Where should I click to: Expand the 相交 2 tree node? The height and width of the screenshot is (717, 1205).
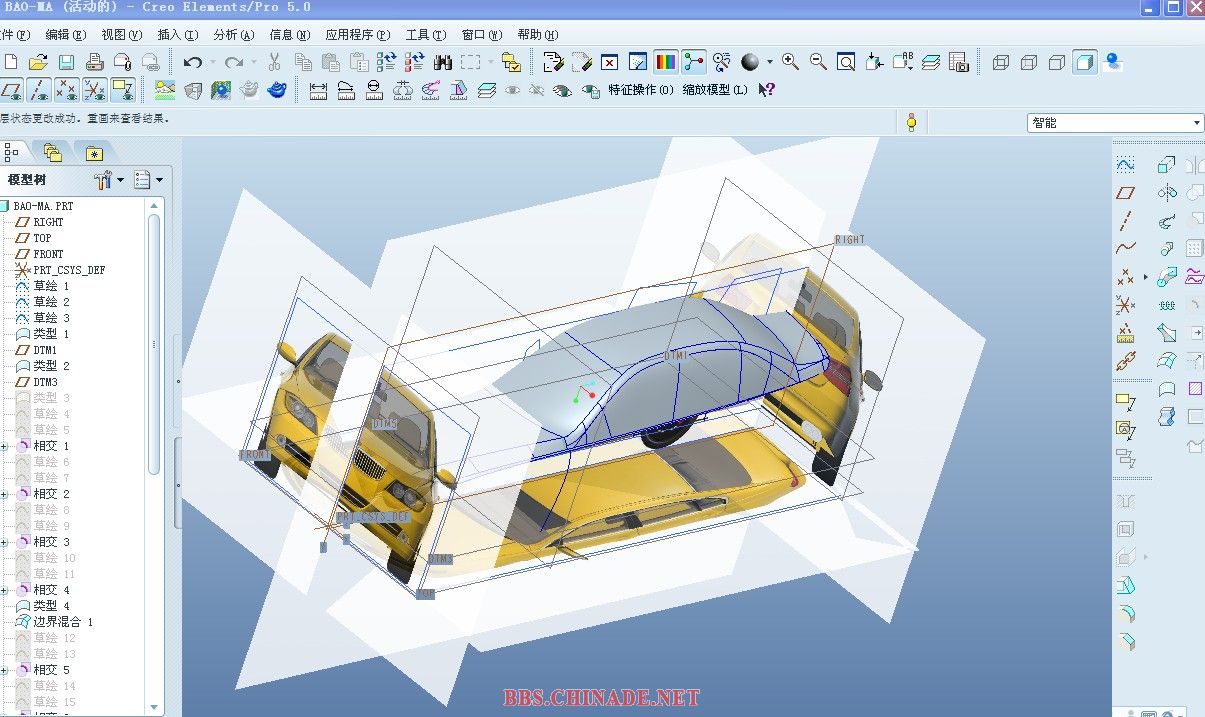click(x=5, y=494)
